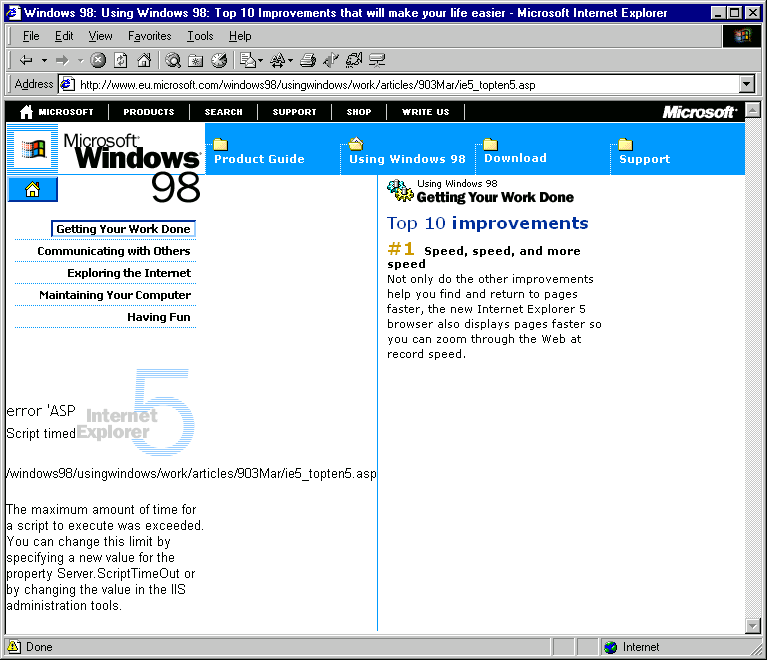
Task: Click the WRITE US link
Action: [x=426, y=112]
